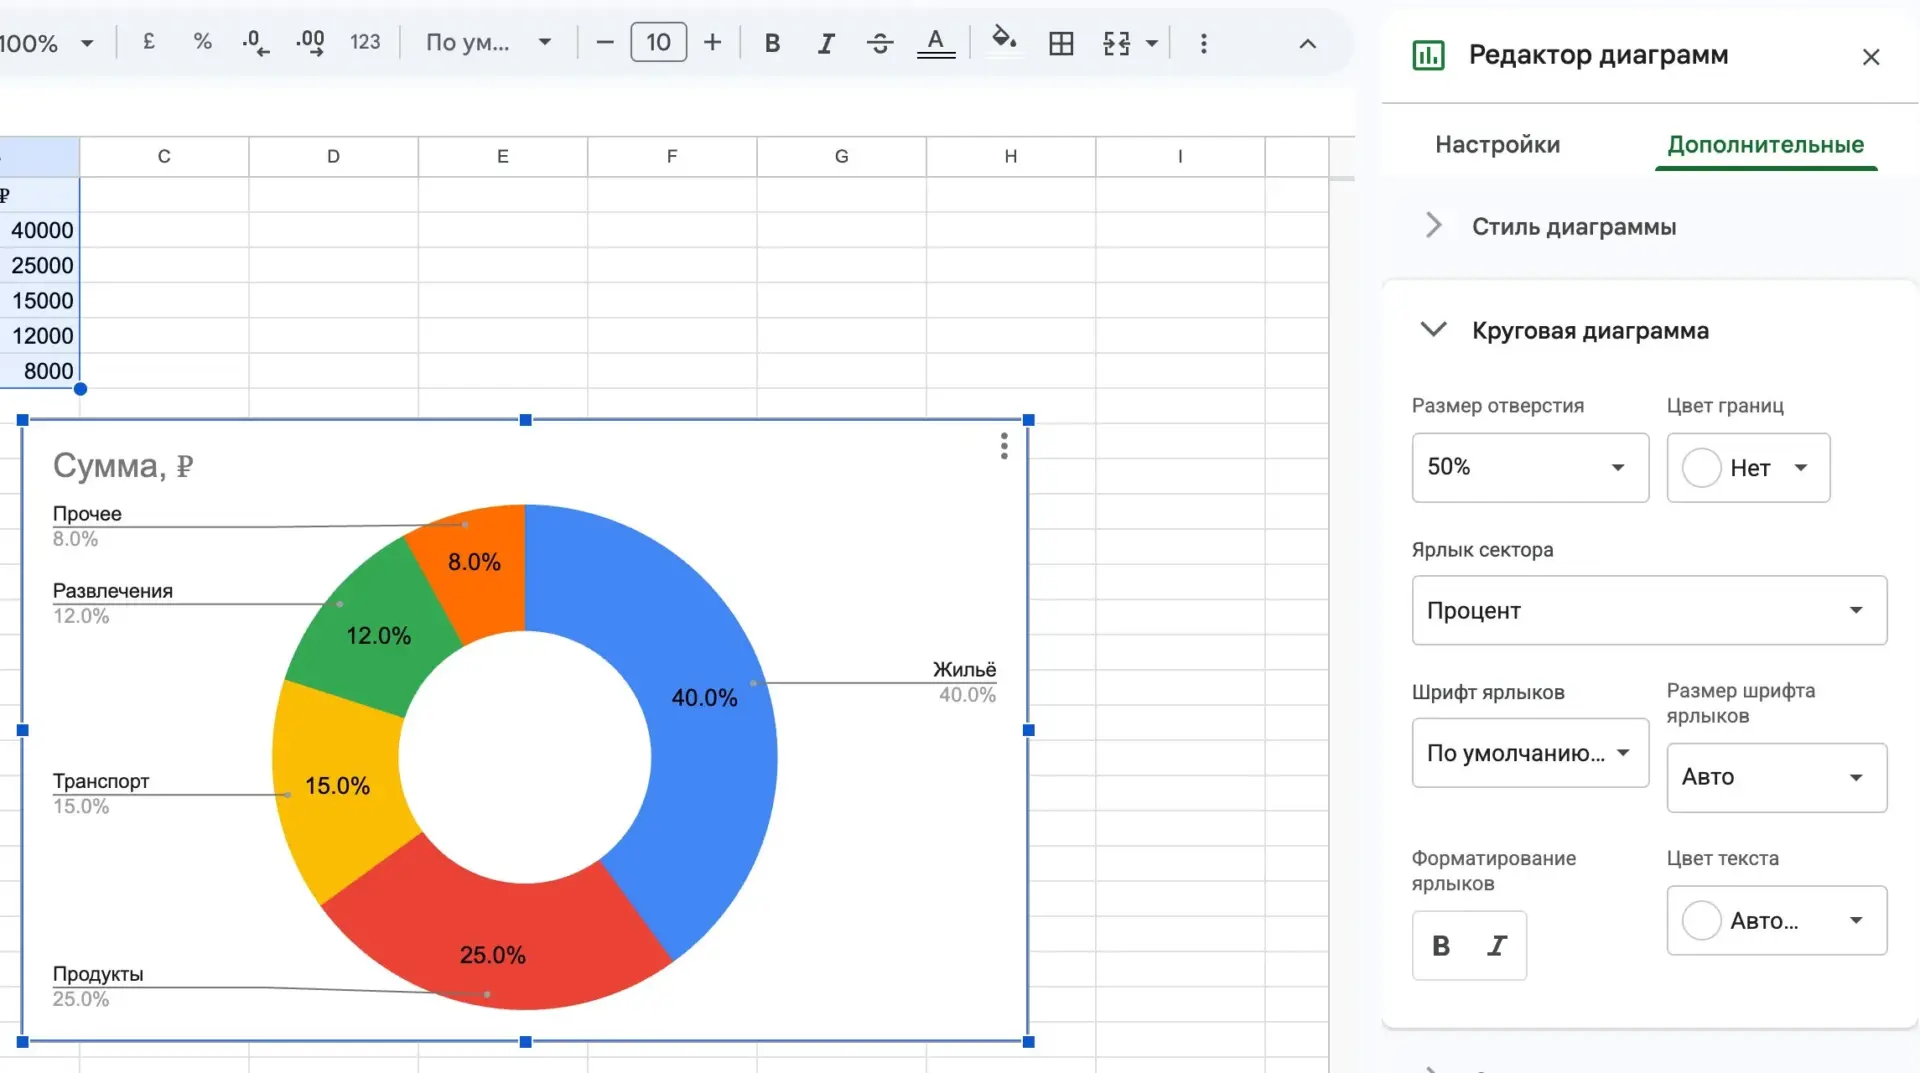Image resolution: width=1920 pixels, height=1073 pixels.
Task: Toggle italic in the toolbar
Action: [826, 43]
